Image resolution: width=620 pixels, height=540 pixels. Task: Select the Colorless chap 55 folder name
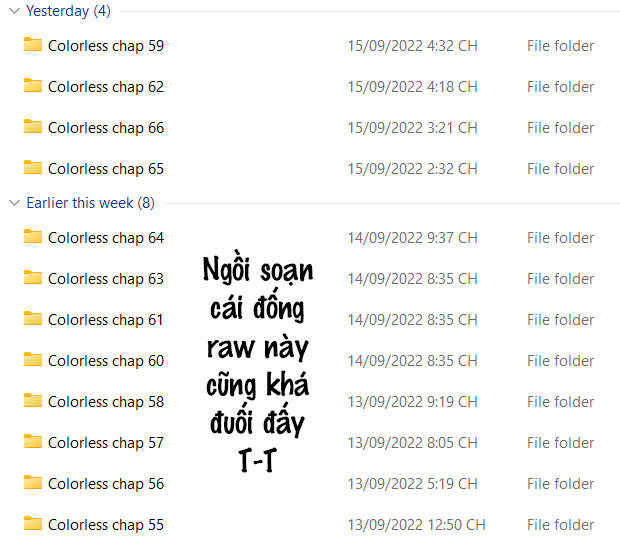[106, 525]
